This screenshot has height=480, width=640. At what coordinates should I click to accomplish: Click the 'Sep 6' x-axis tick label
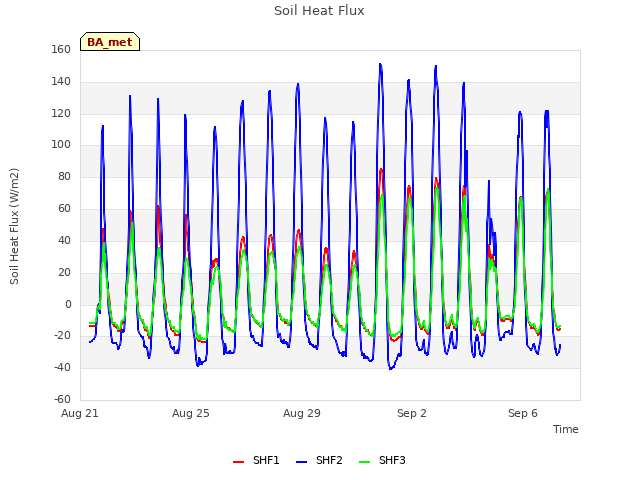tap(523, 413)
